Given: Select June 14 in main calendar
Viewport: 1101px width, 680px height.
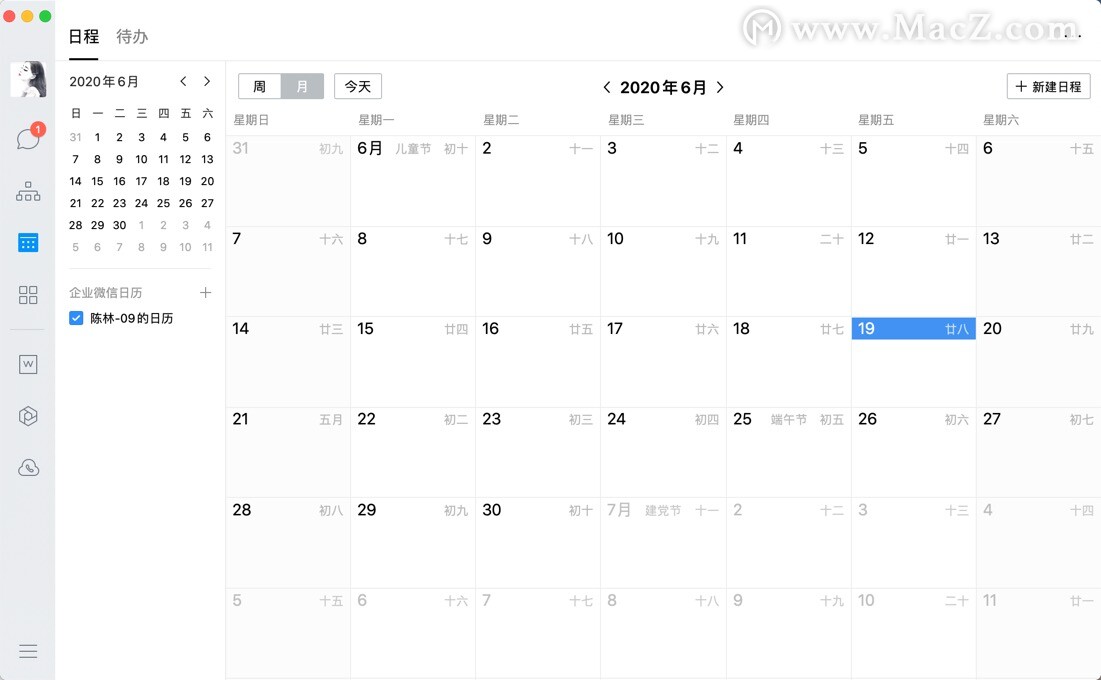Looking at the screenshot, I should click(x=288, y=362).
